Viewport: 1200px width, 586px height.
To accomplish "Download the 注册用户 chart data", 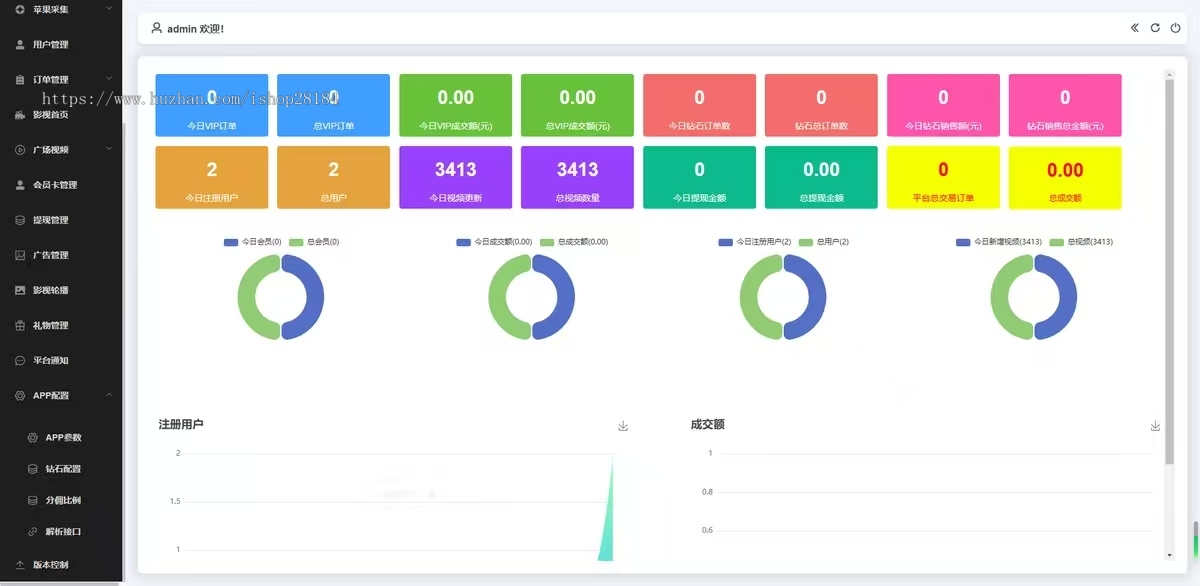I will pyautogui.click(x=622, y=425).
